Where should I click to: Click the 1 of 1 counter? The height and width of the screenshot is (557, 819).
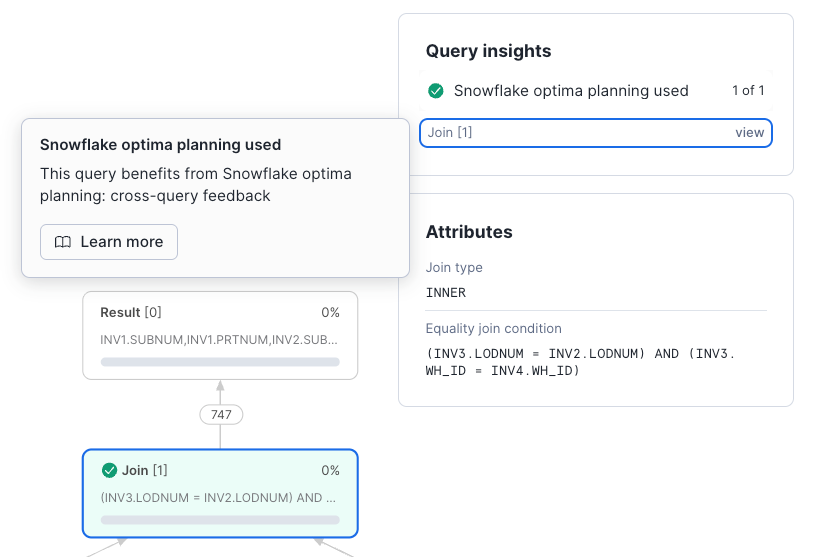(x=748, y=90)
